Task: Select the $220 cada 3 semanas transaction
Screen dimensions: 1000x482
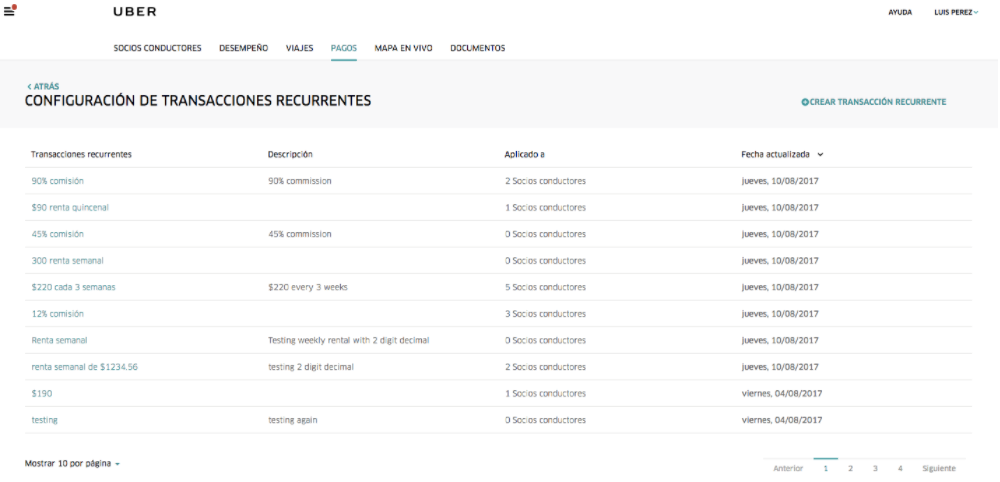Action: 73,287
